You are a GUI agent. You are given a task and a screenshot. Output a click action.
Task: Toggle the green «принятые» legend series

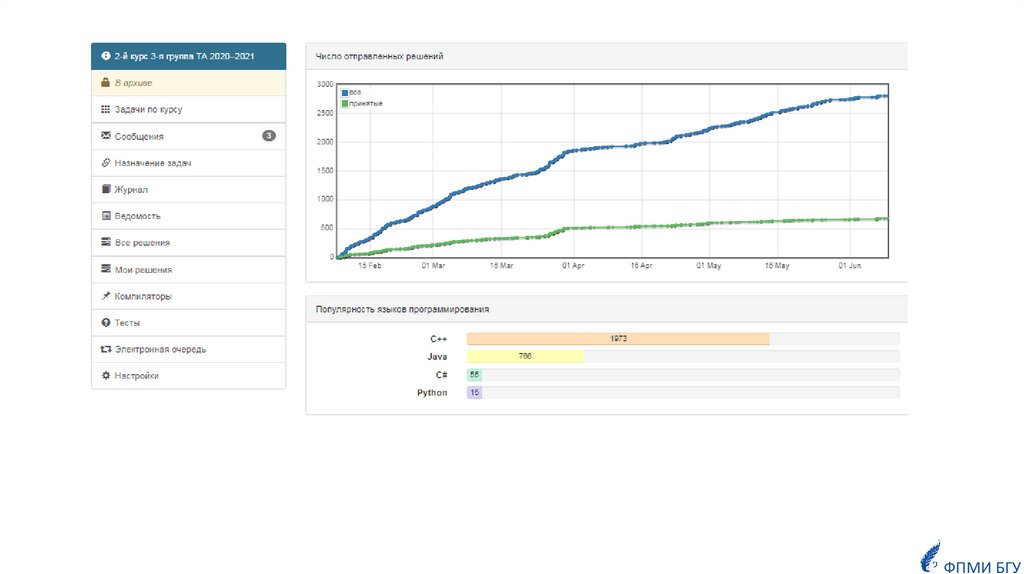362,103
